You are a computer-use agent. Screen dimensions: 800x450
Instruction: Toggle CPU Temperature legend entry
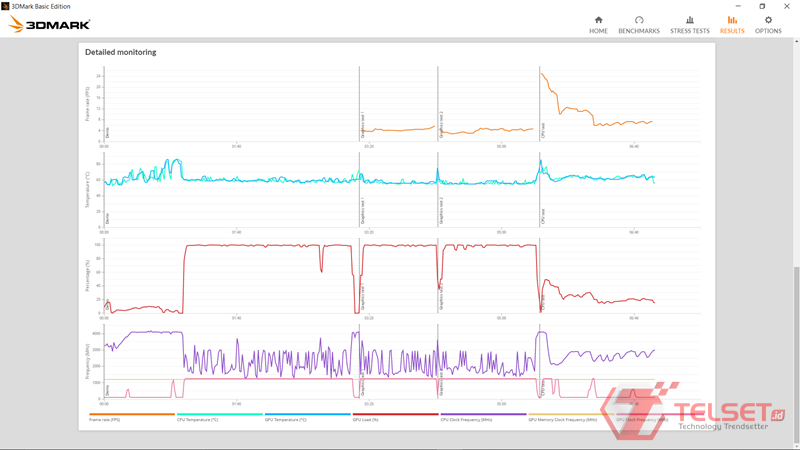pos(219,417)
